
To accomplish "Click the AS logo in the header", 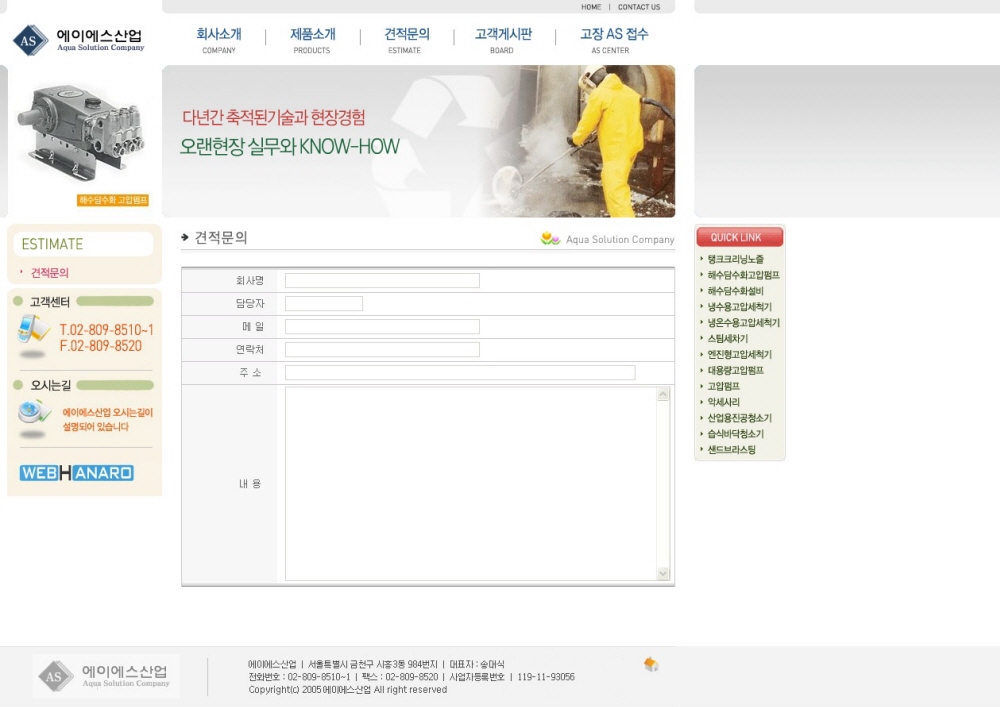I will click(31, 40).
